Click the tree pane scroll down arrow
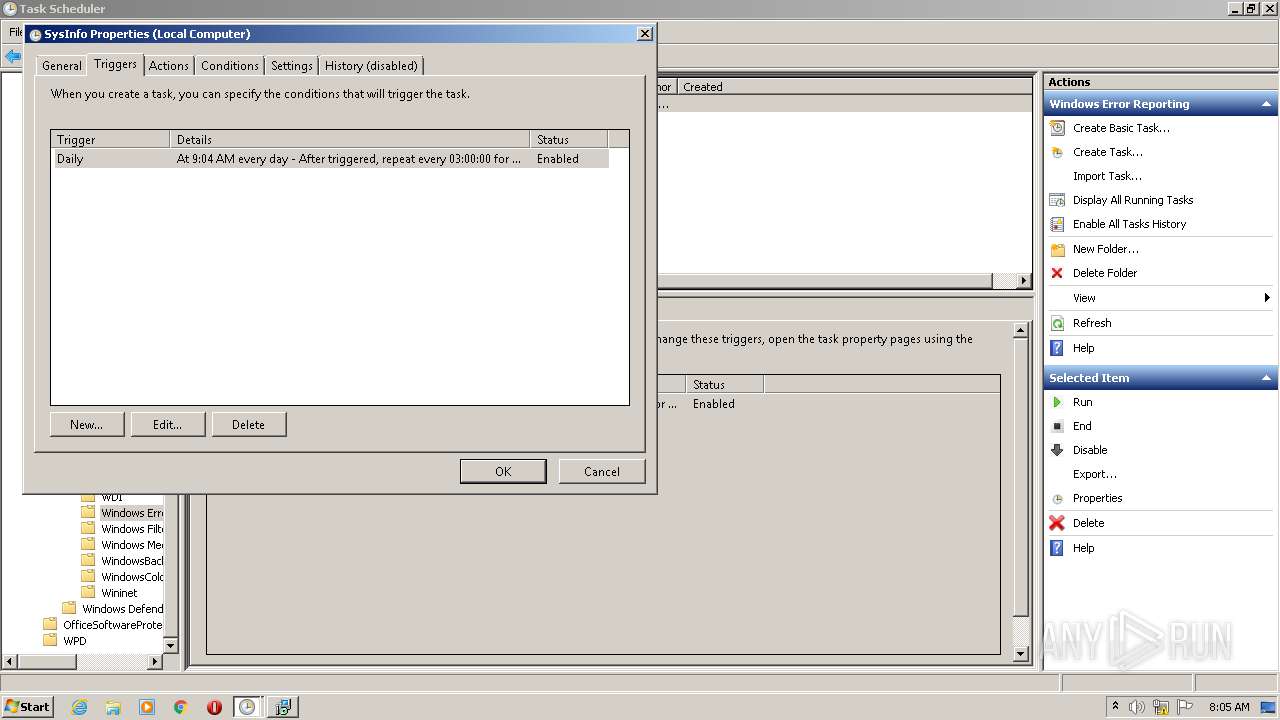This screenshot has width=1280, height=720. (170, 646)
